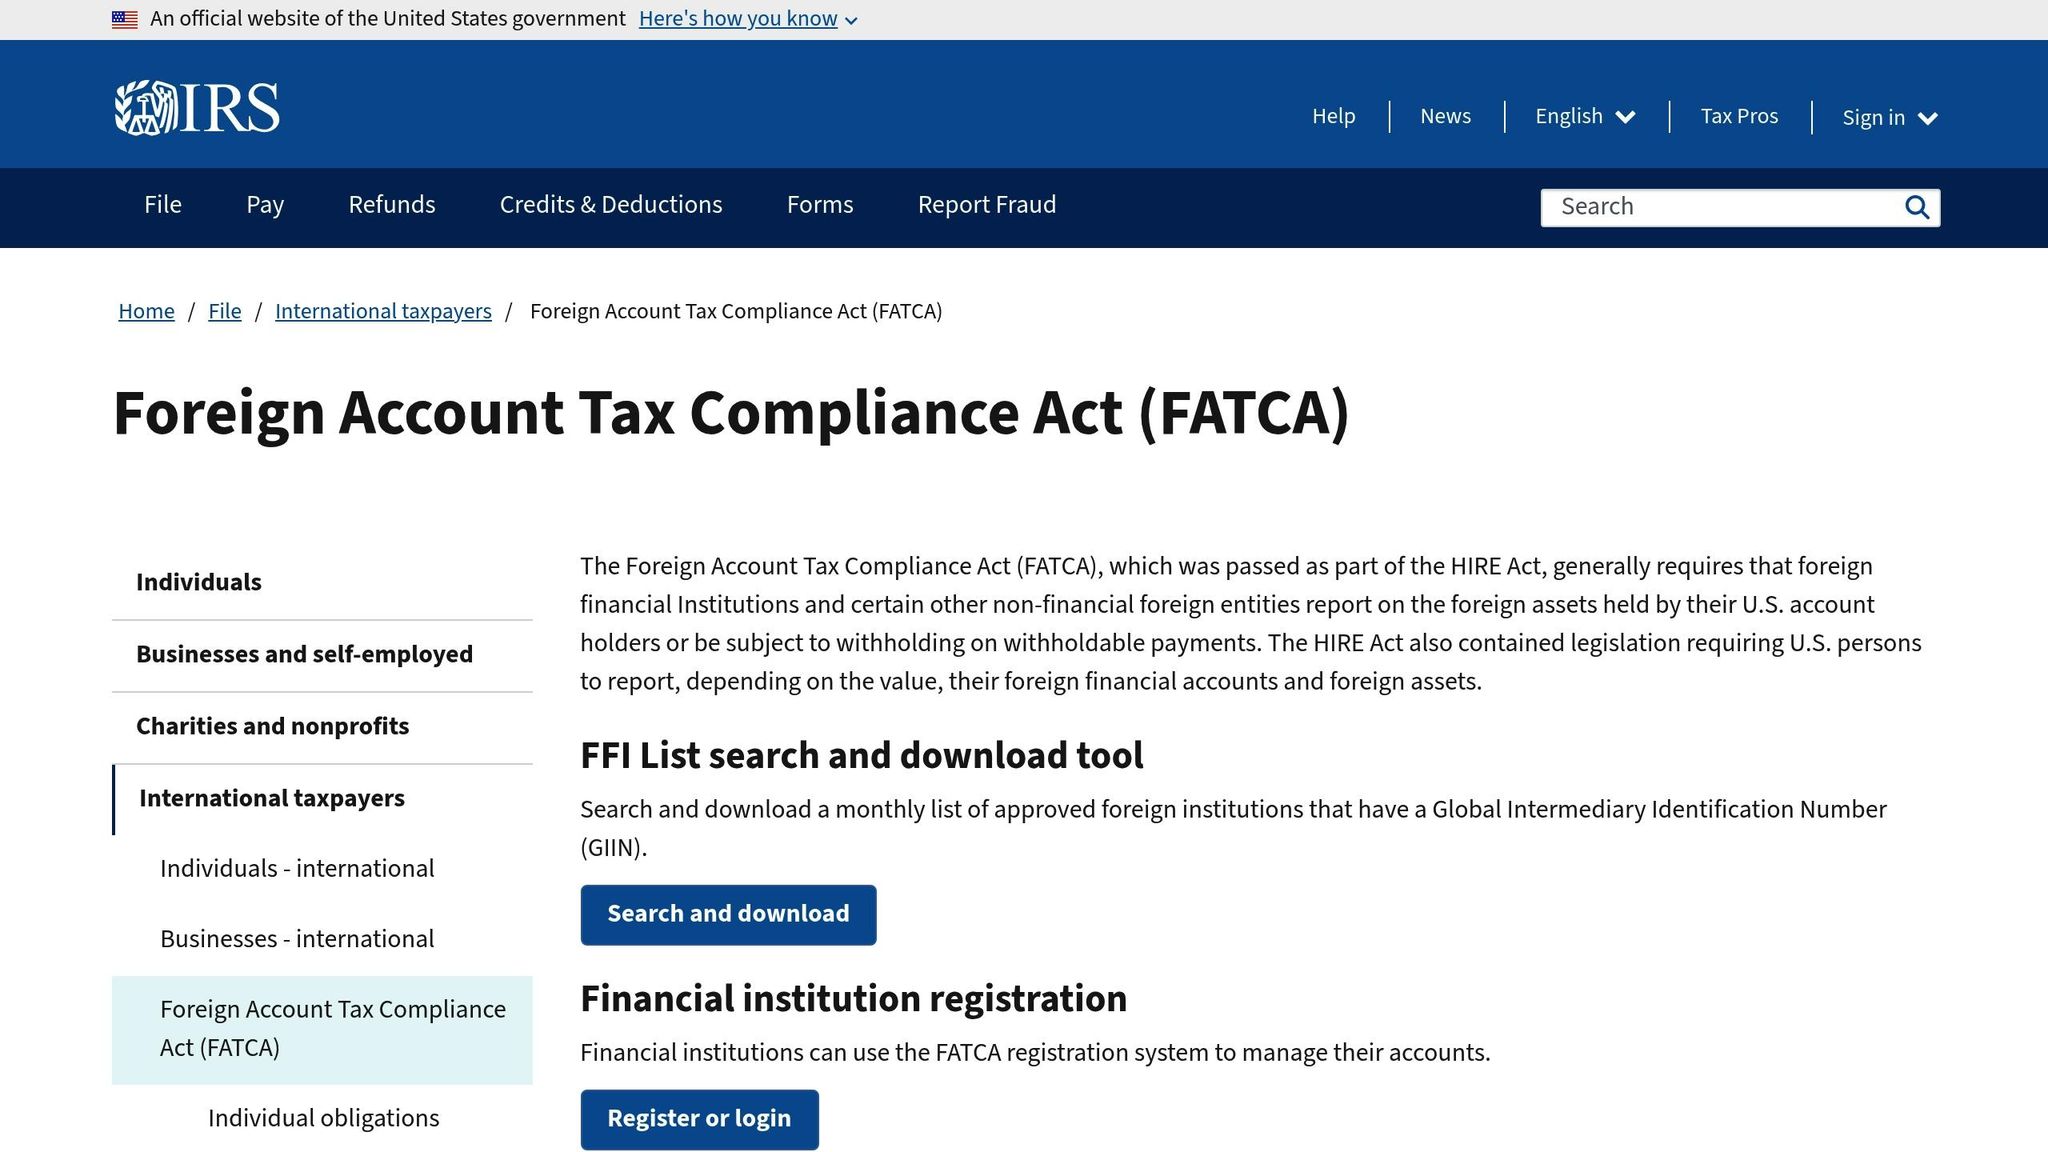2048x1152 pixels.
Task: Open Individual obligations in the sidebar
Action: tap(322, 1117)
